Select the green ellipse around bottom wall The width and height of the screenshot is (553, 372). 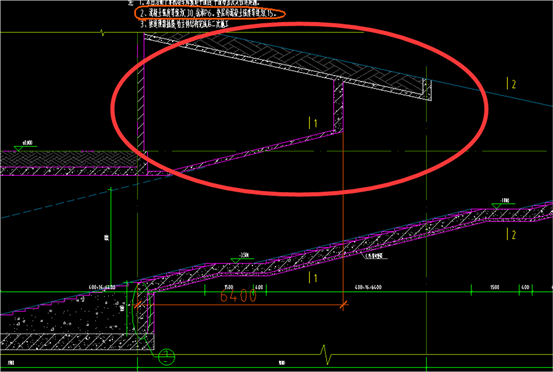[143, 310]
